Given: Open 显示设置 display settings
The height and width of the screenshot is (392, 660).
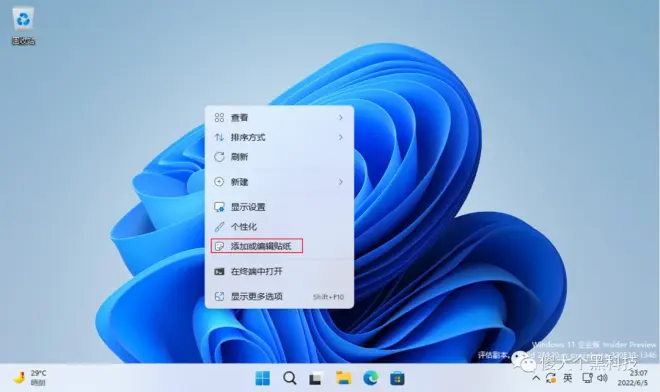Looking at the screenshot, I should (279, 207).
